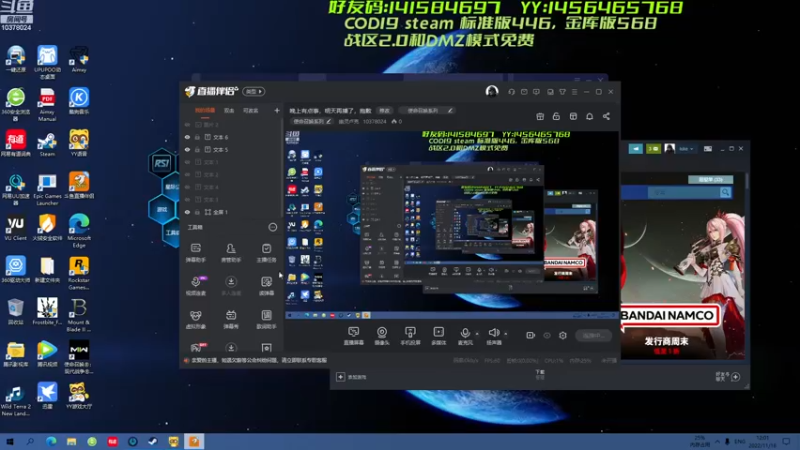The image size is (800, 450).
Task: Toggle lock for 文本 6 source
Action: pyautogui.click(x=197, y=137)
